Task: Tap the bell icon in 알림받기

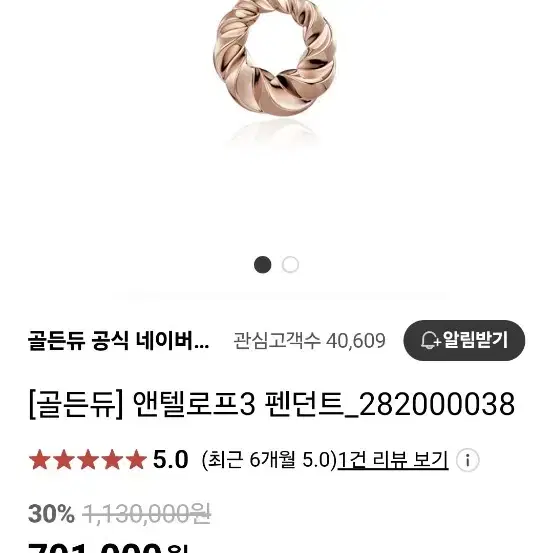Action: [430, 340]
